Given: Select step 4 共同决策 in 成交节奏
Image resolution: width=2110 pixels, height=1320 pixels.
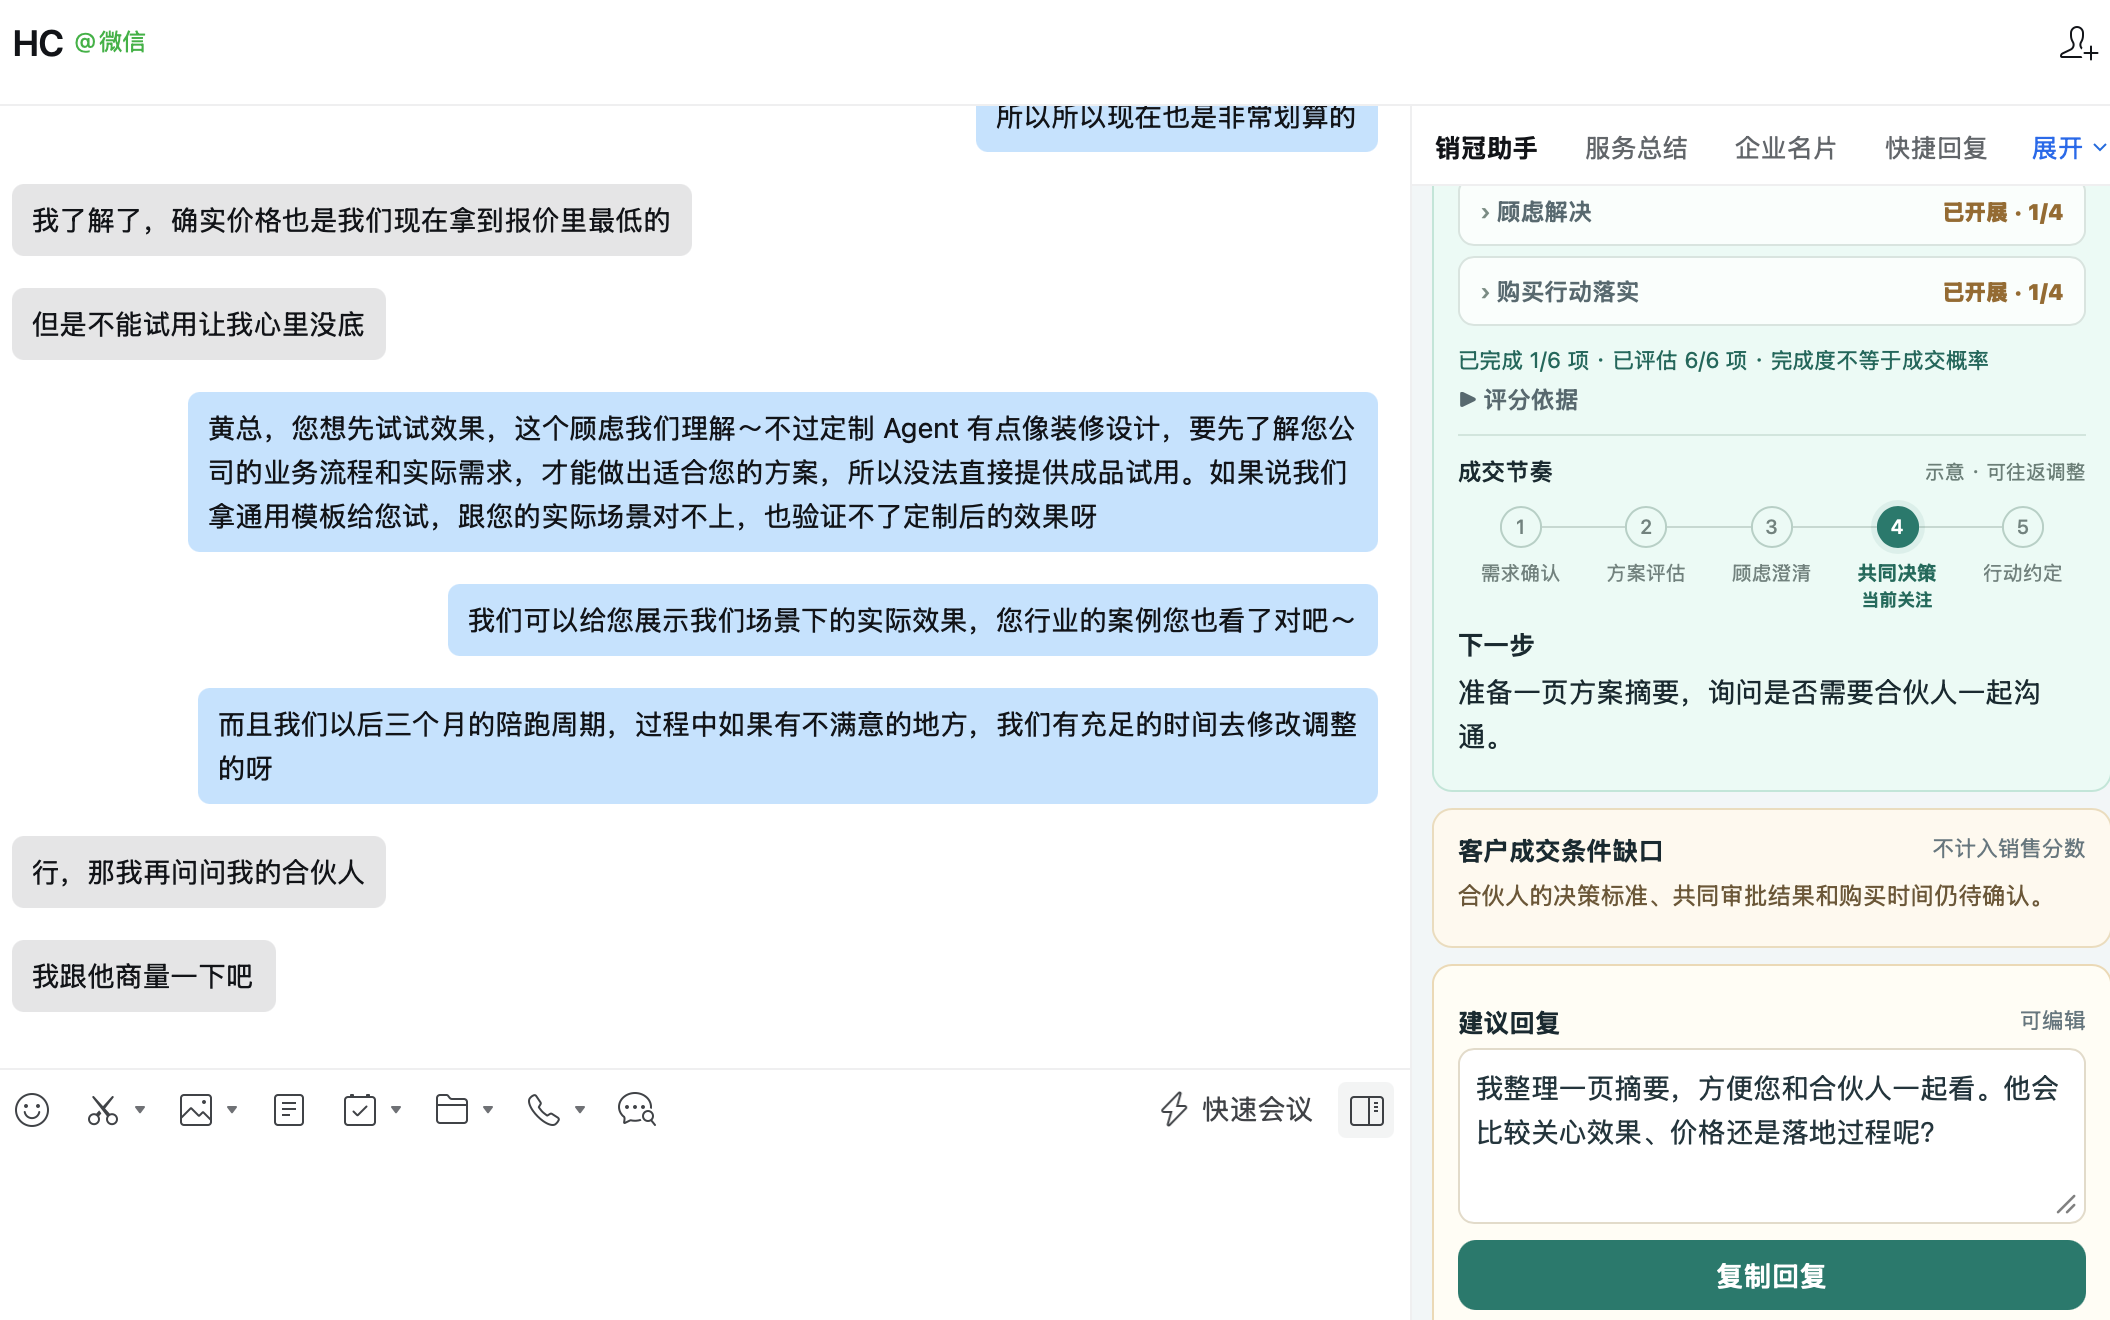Looking at the screenshot, I should point(1897,527).
